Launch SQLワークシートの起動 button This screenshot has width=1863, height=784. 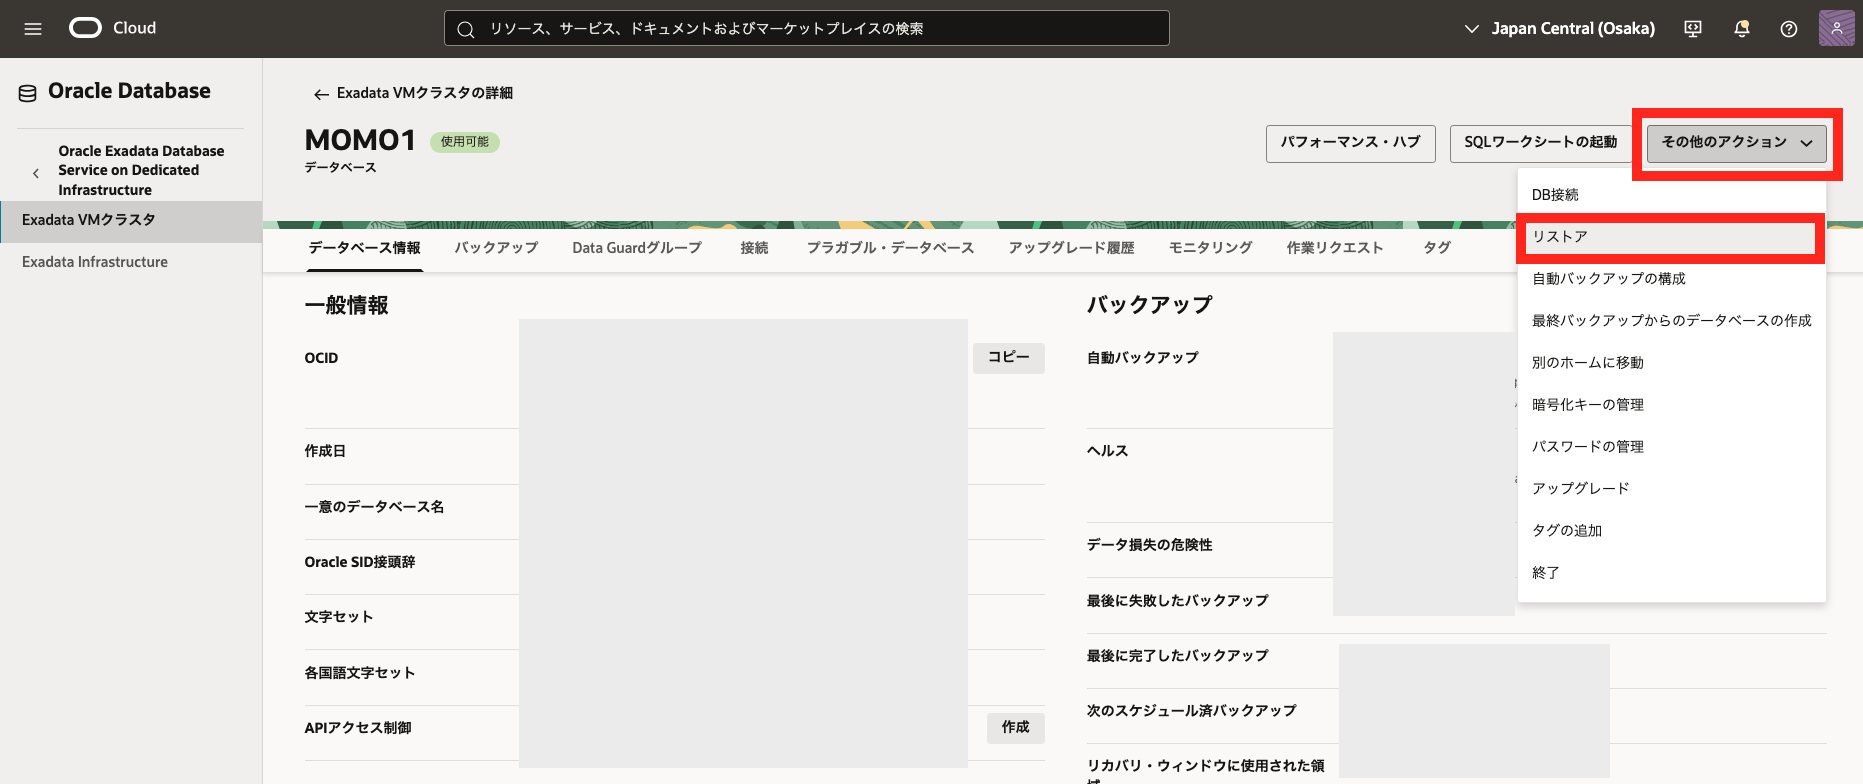pos(1540,143)
